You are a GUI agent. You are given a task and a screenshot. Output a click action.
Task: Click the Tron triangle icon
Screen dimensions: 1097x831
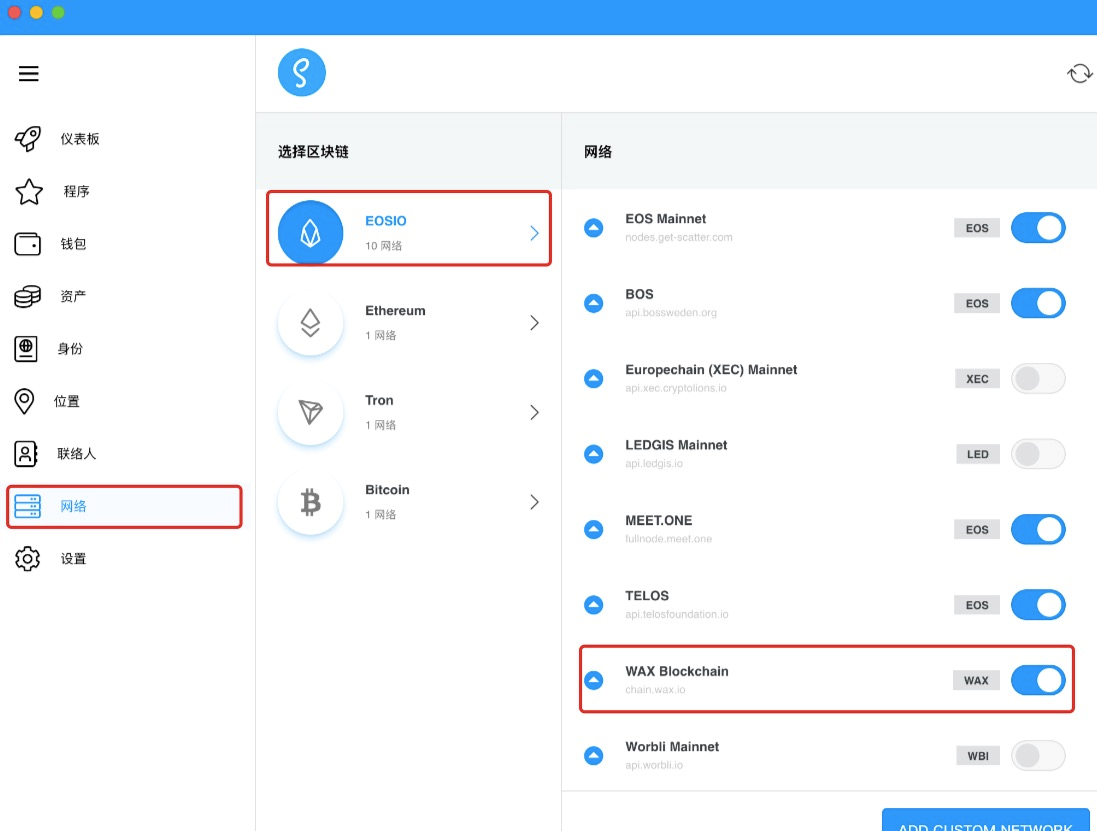pyautogui.click(x=311, y=412)
